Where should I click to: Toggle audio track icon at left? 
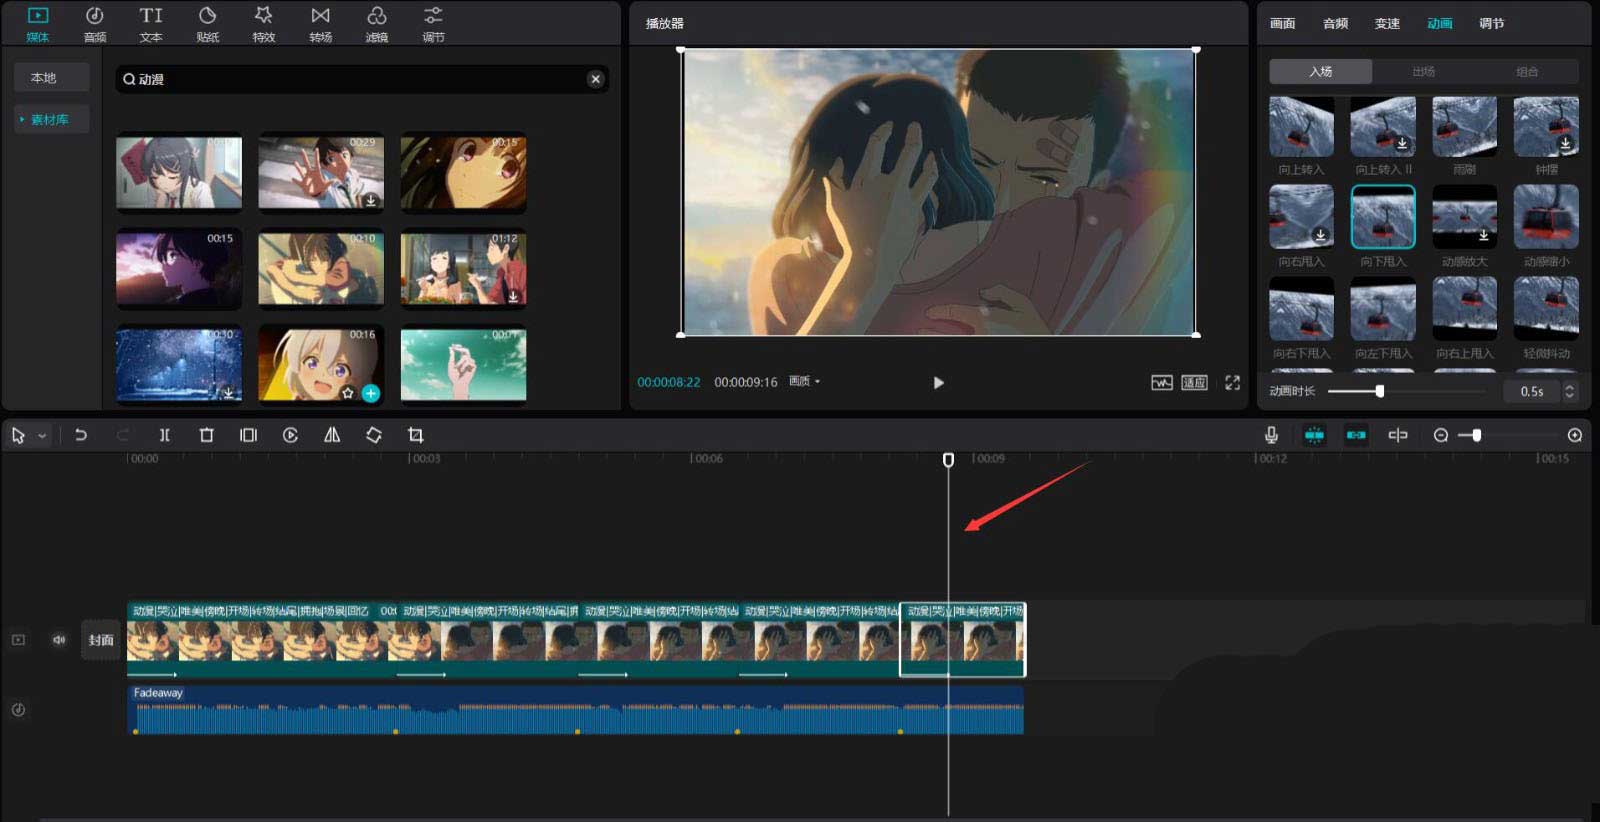tap(18, 710)
